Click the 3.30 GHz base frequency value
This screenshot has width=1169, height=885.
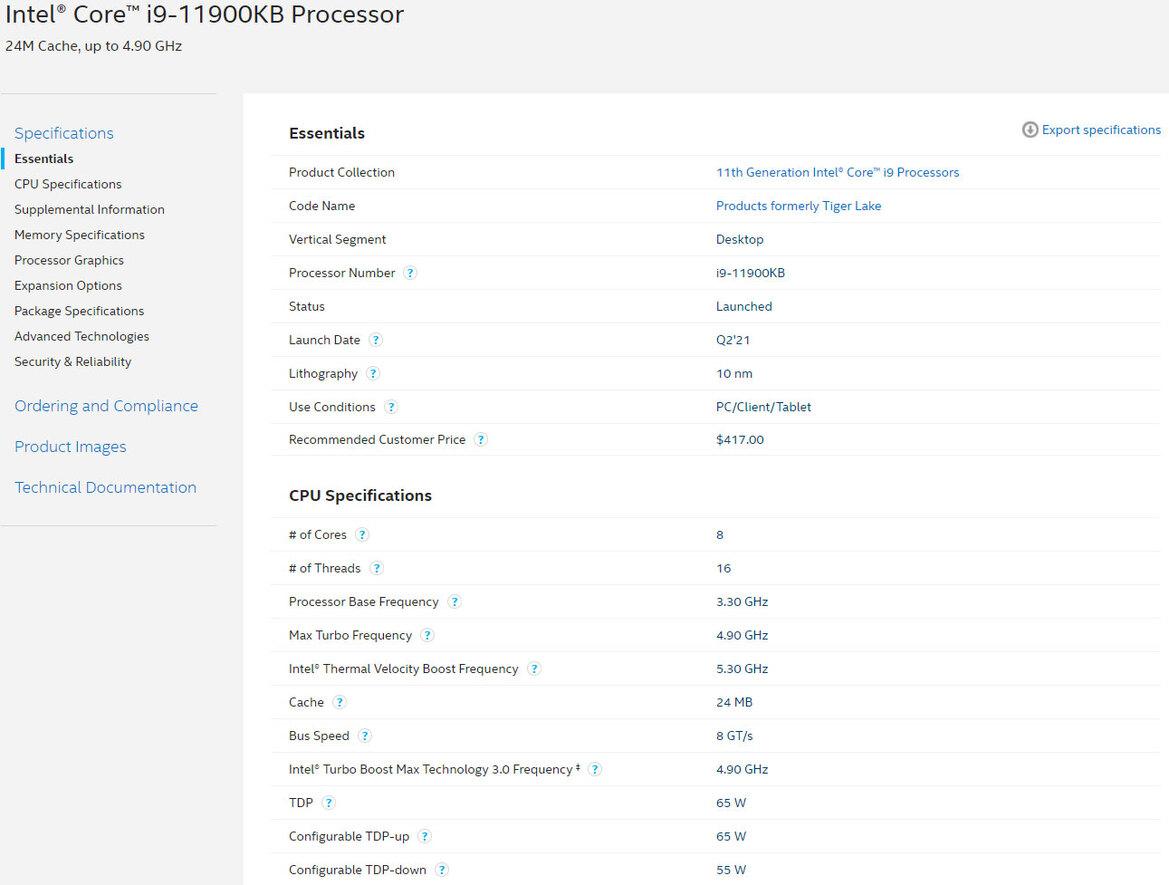pos(742,602)
